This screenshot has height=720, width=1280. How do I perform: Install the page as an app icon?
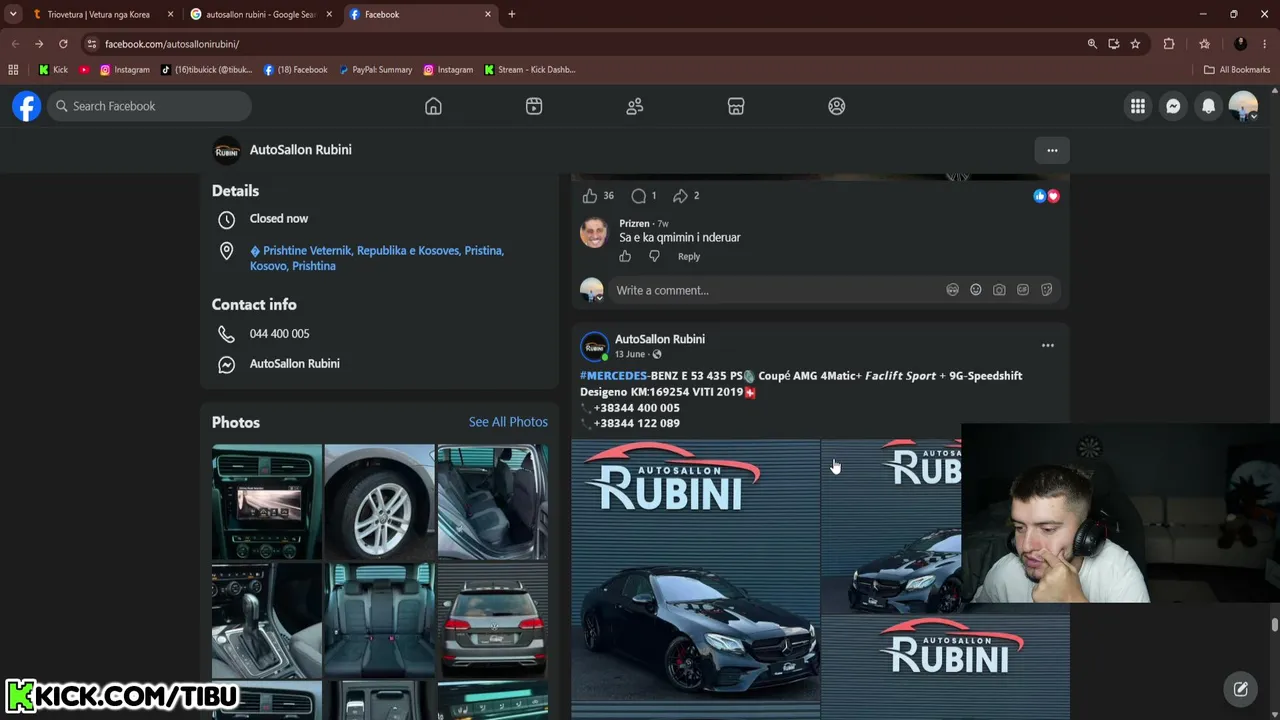[1113, 44]
